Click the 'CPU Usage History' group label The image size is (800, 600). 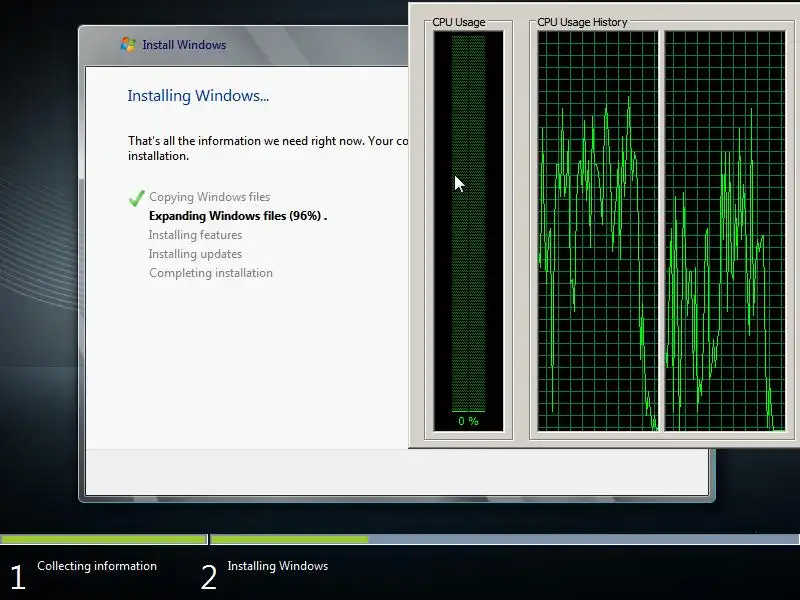click(582, 22)
